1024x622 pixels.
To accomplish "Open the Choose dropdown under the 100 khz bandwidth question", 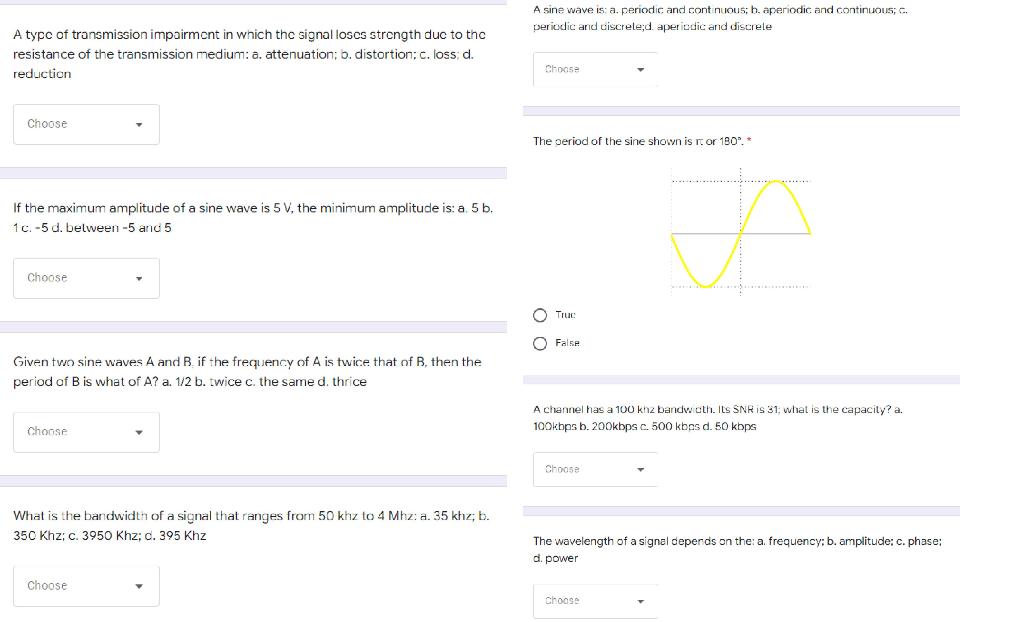I will click(x=595, y=469).
